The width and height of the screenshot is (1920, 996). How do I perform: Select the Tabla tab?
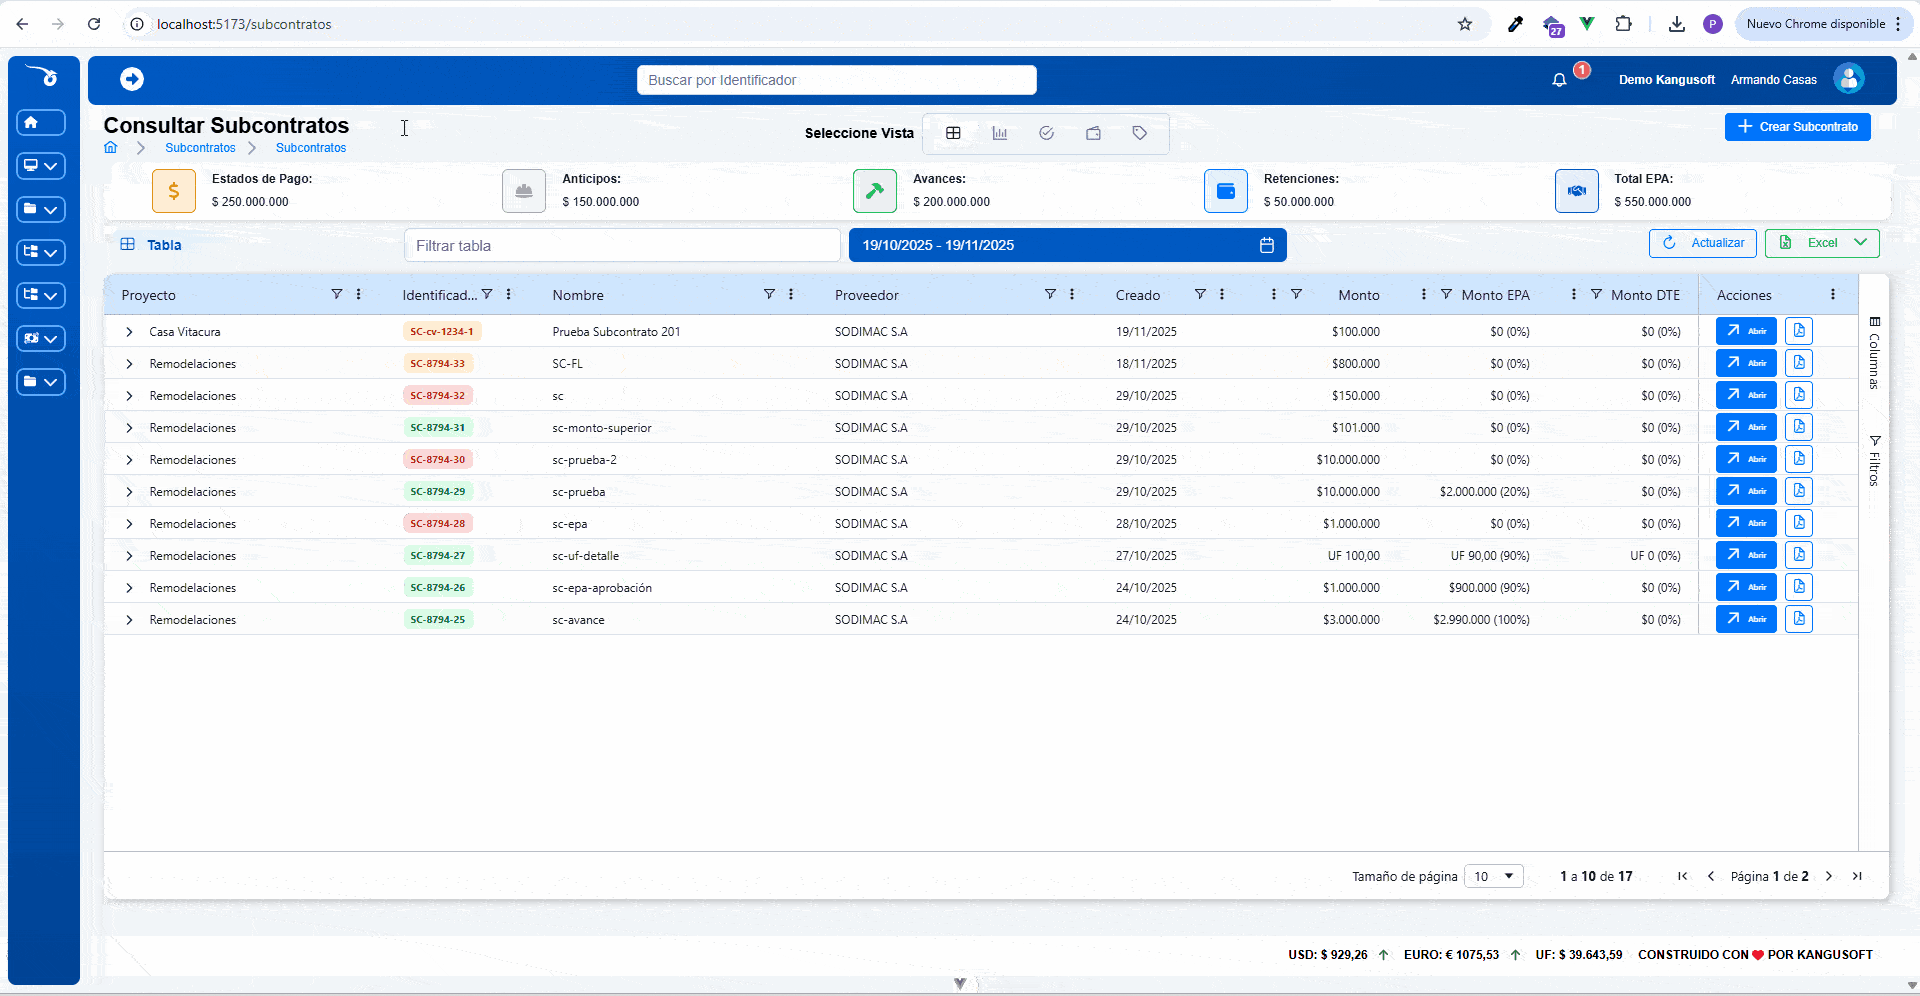tap(151, 245)
